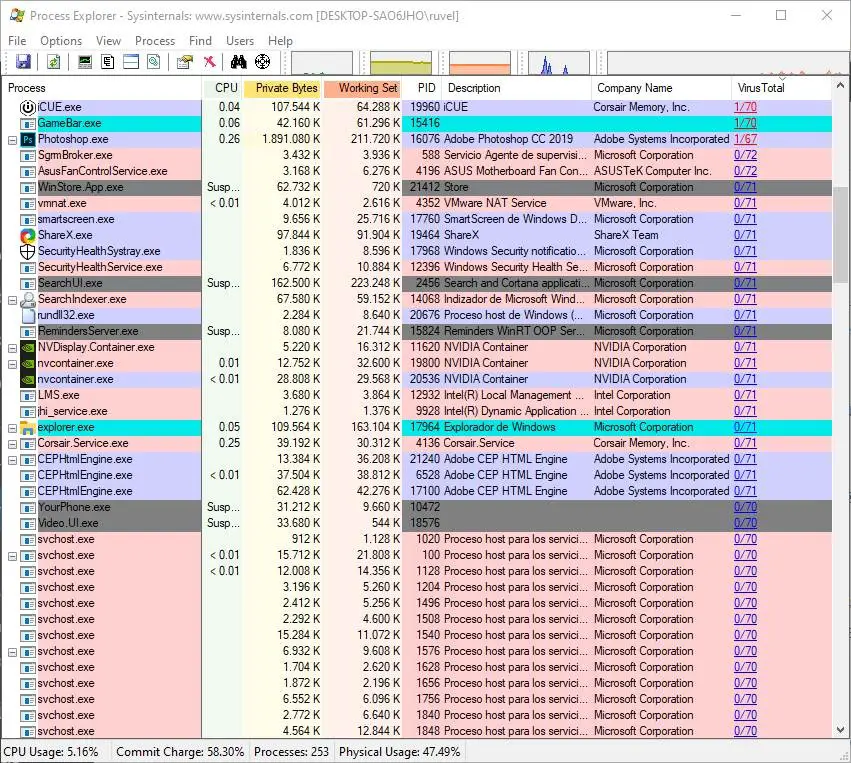Viewport: 851px width, 763px height.
Task: Open VirusTotal result 1/70 for iCUE.exe
Action: coord(745,107)
